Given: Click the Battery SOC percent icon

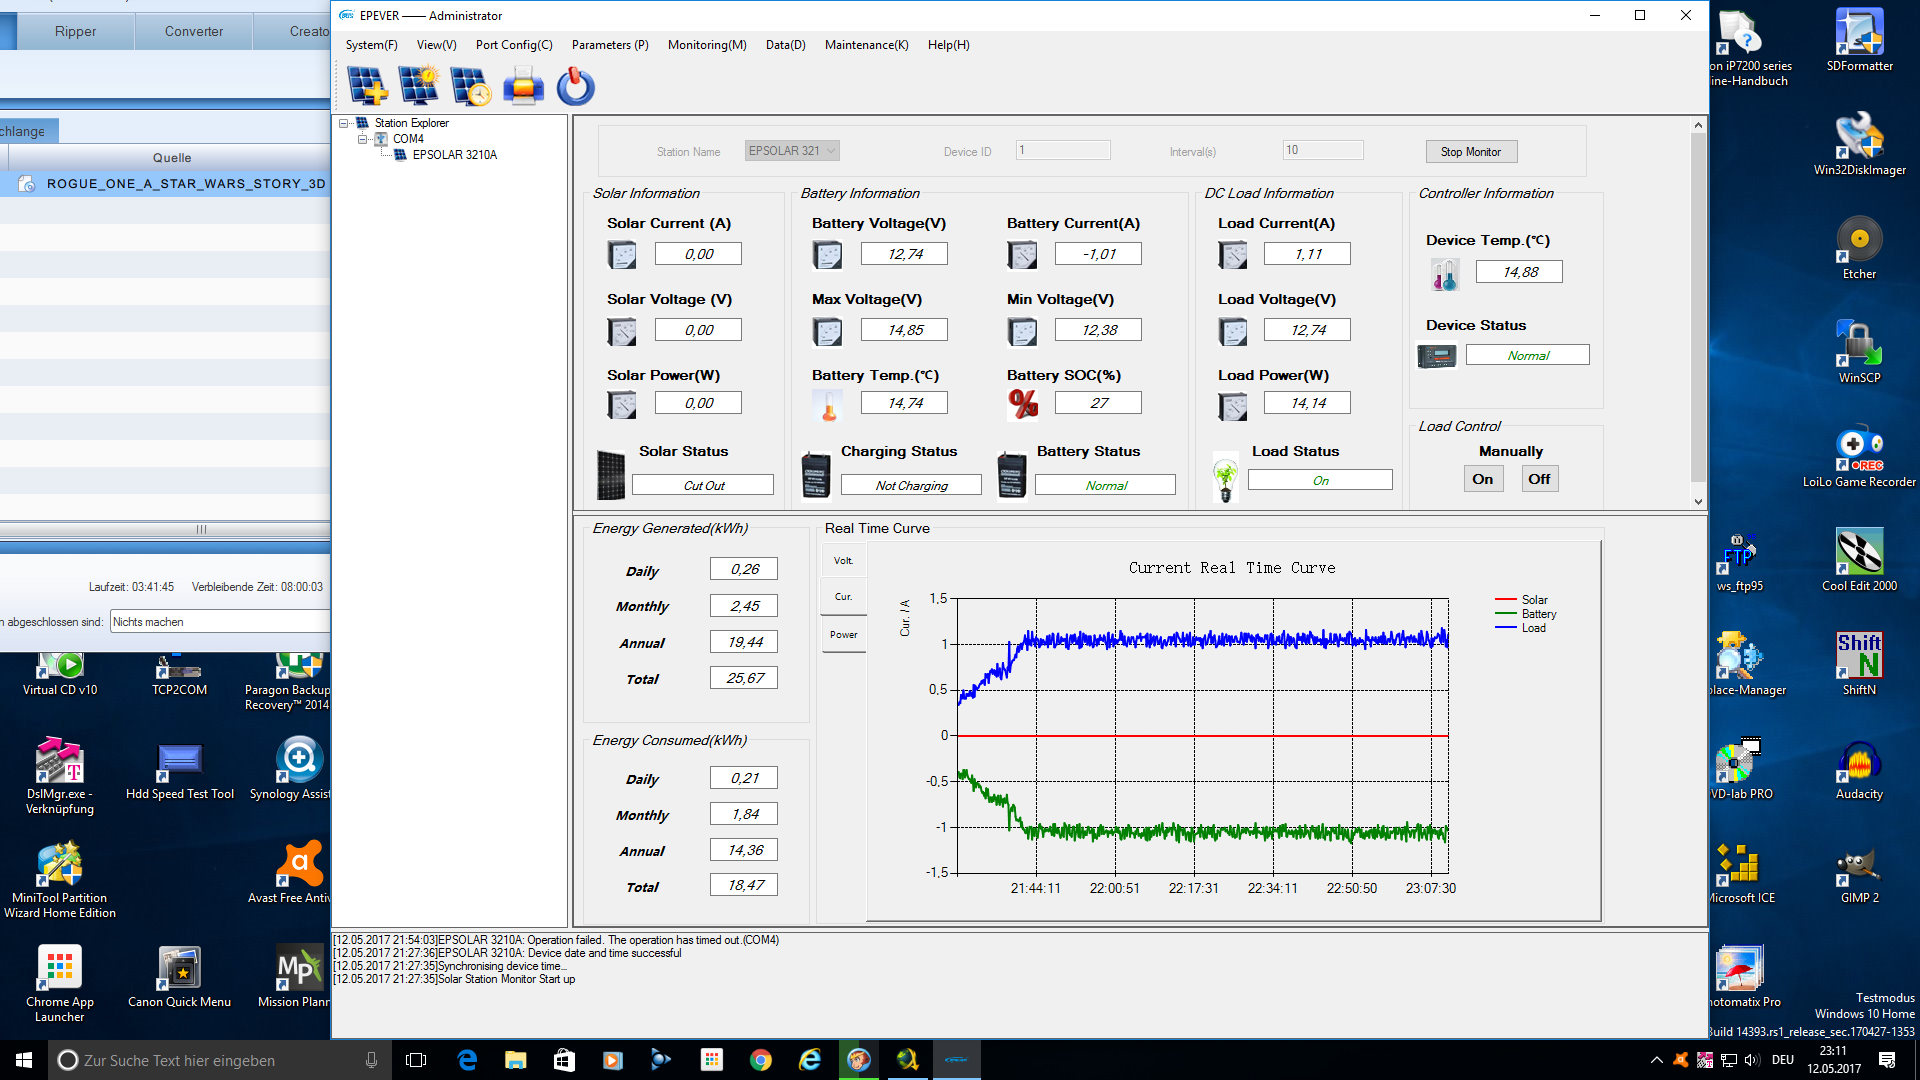Looking at the screenshot, I should tap(1023, 404).
